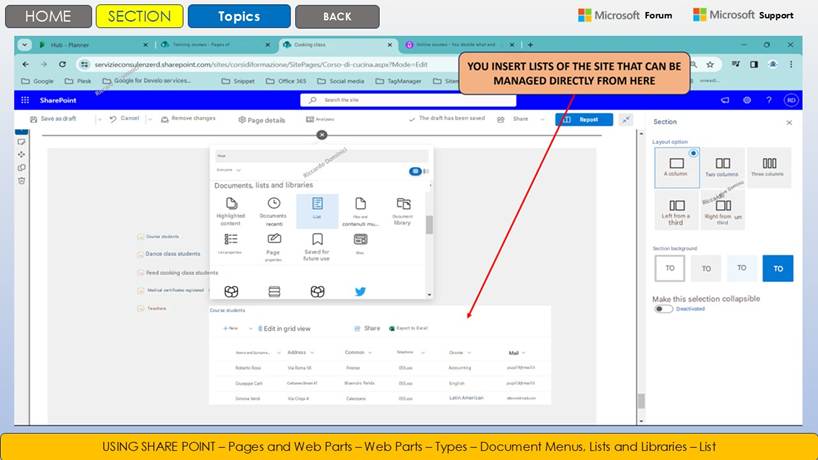Bookmark this page with the star icon

710,65
